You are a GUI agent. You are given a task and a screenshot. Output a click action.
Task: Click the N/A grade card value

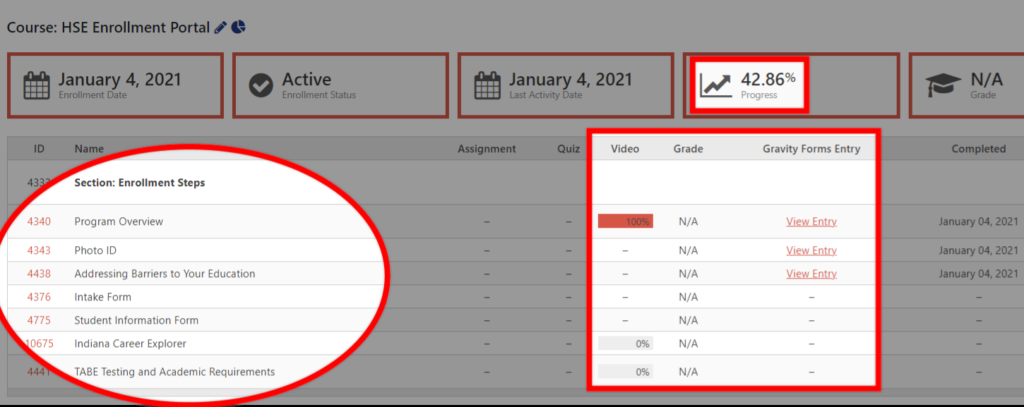coord(986,80)
